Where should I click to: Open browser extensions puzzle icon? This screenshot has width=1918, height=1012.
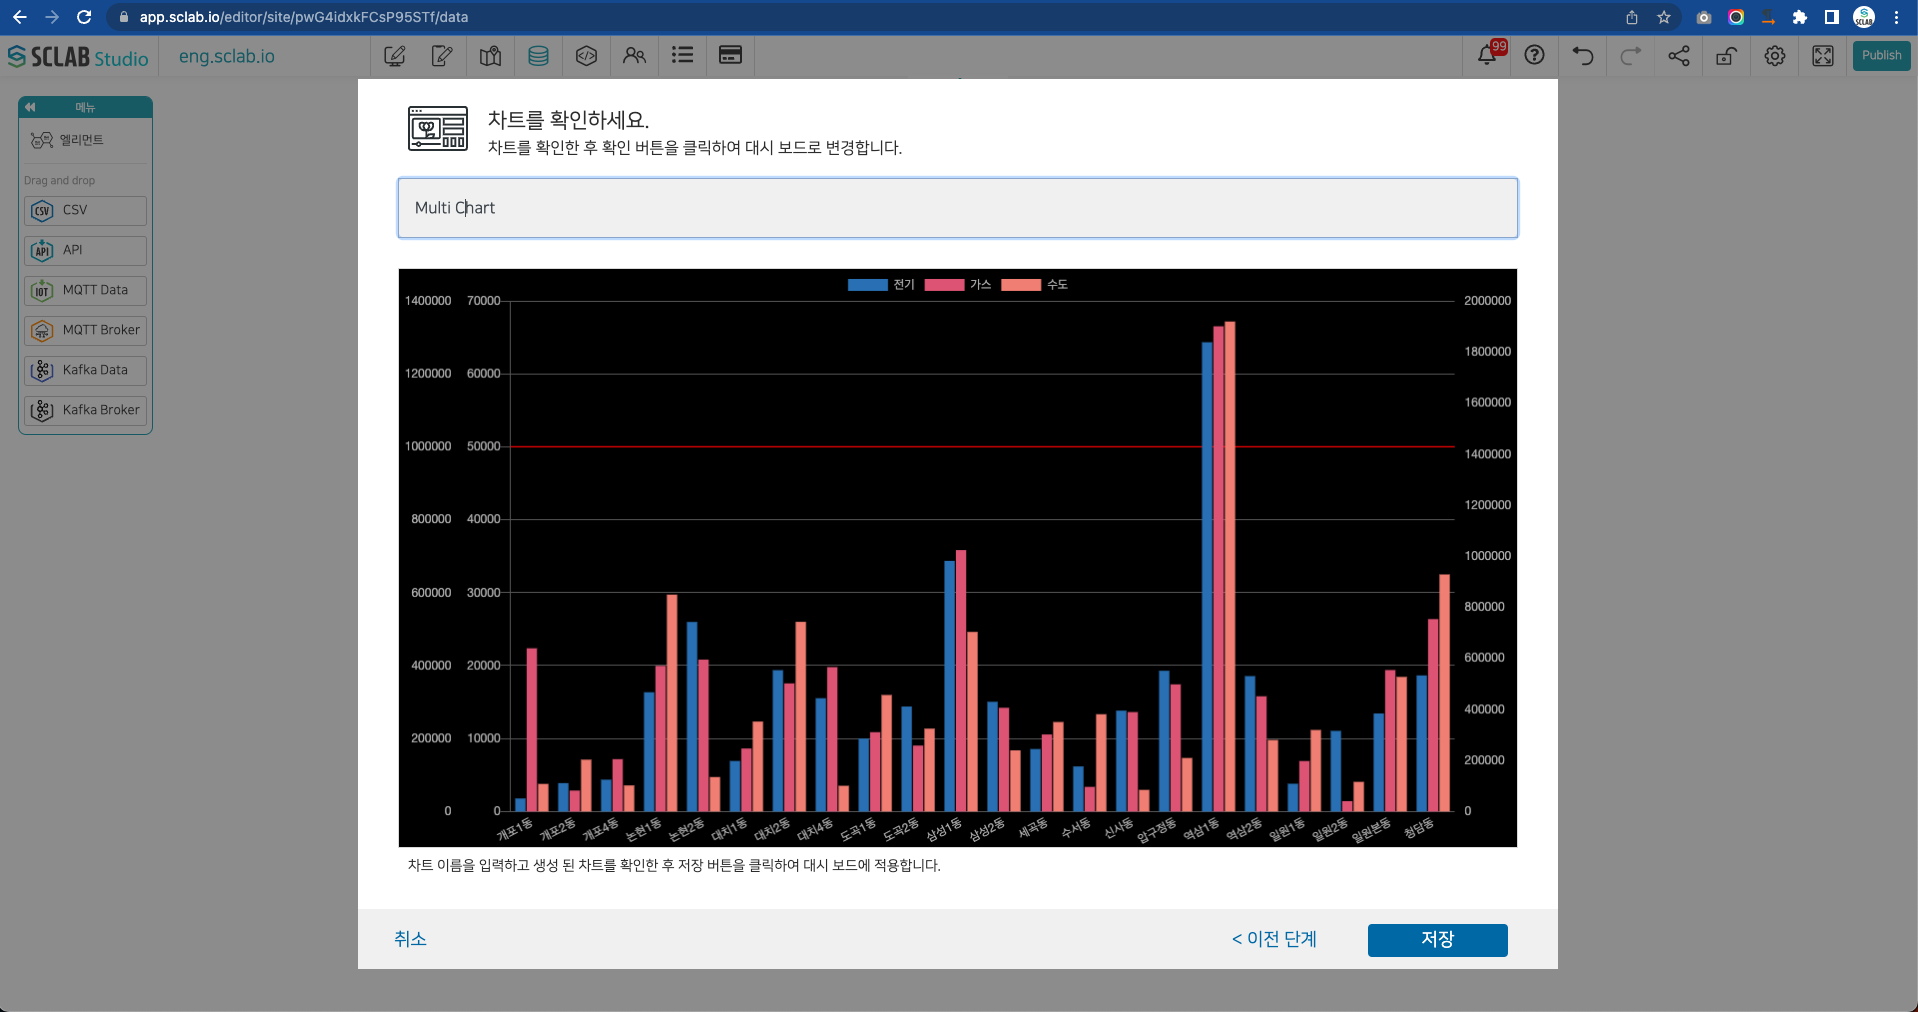pos(1800,17)
